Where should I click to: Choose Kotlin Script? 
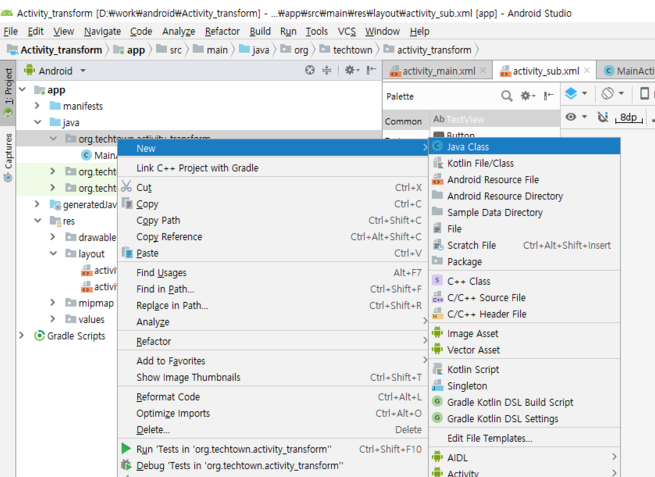pos(524,369)
